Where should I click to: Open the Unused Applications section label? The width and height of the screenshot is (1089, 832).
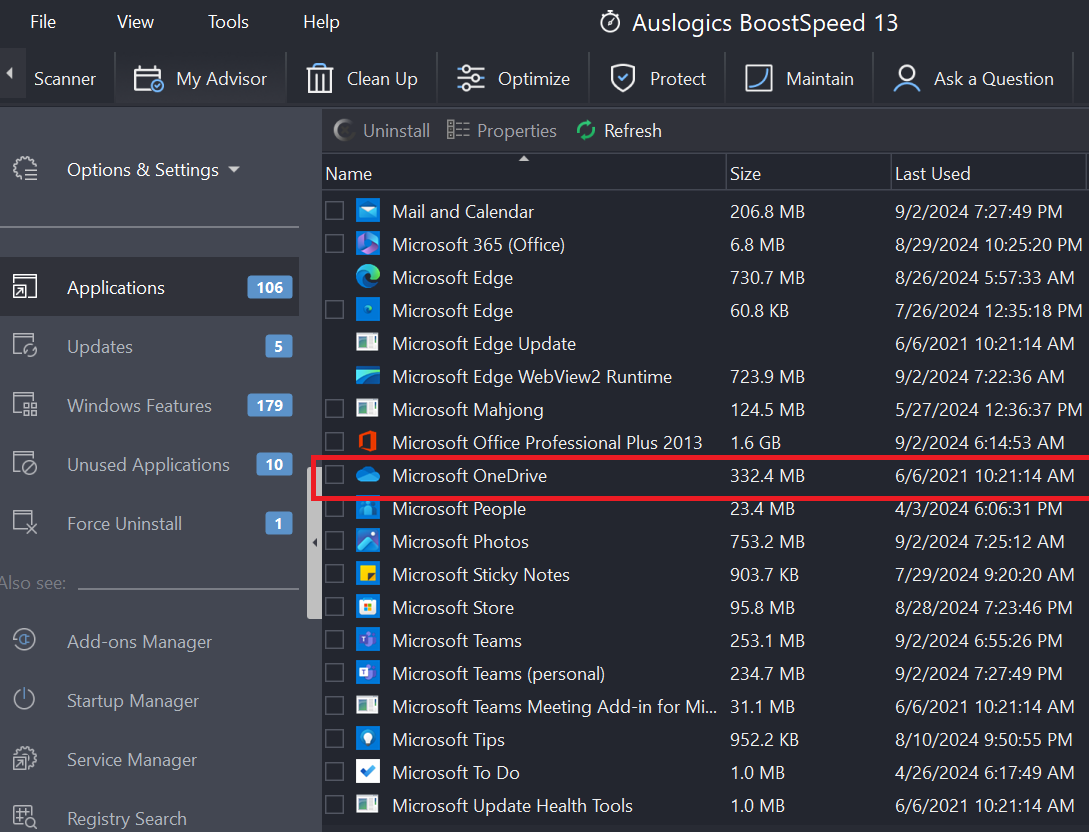(149, 465)
